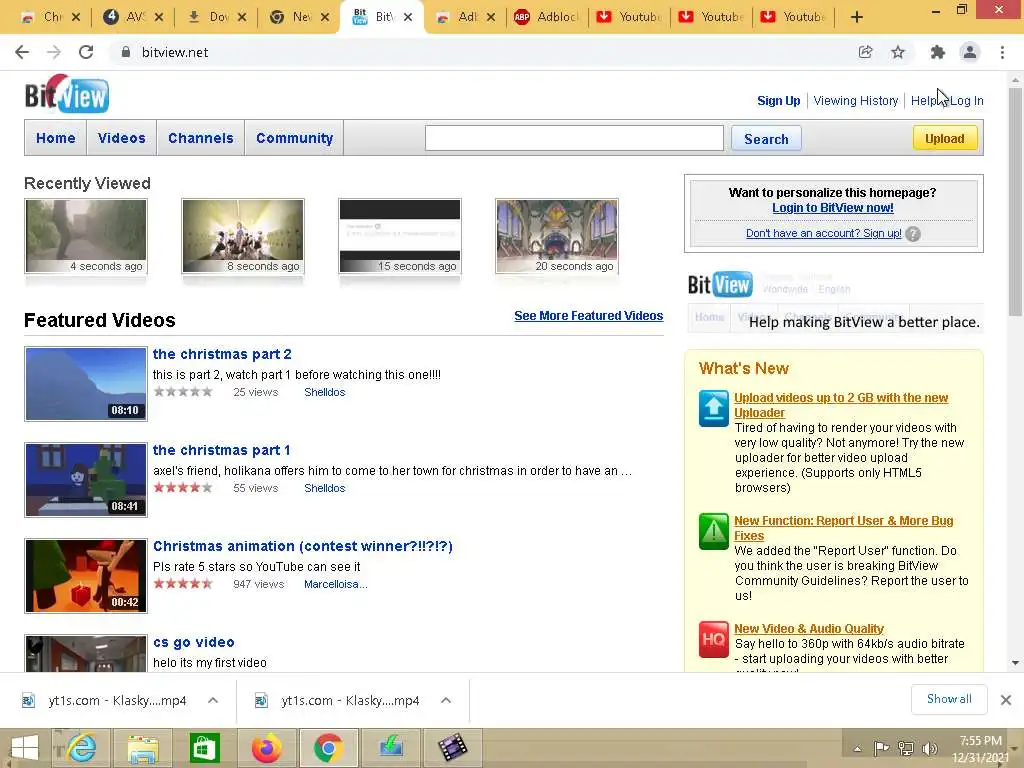Open Christmas animation contest winner video
Image resolution: width=1024 pixels, height=768 pixels.
point(302,547)
